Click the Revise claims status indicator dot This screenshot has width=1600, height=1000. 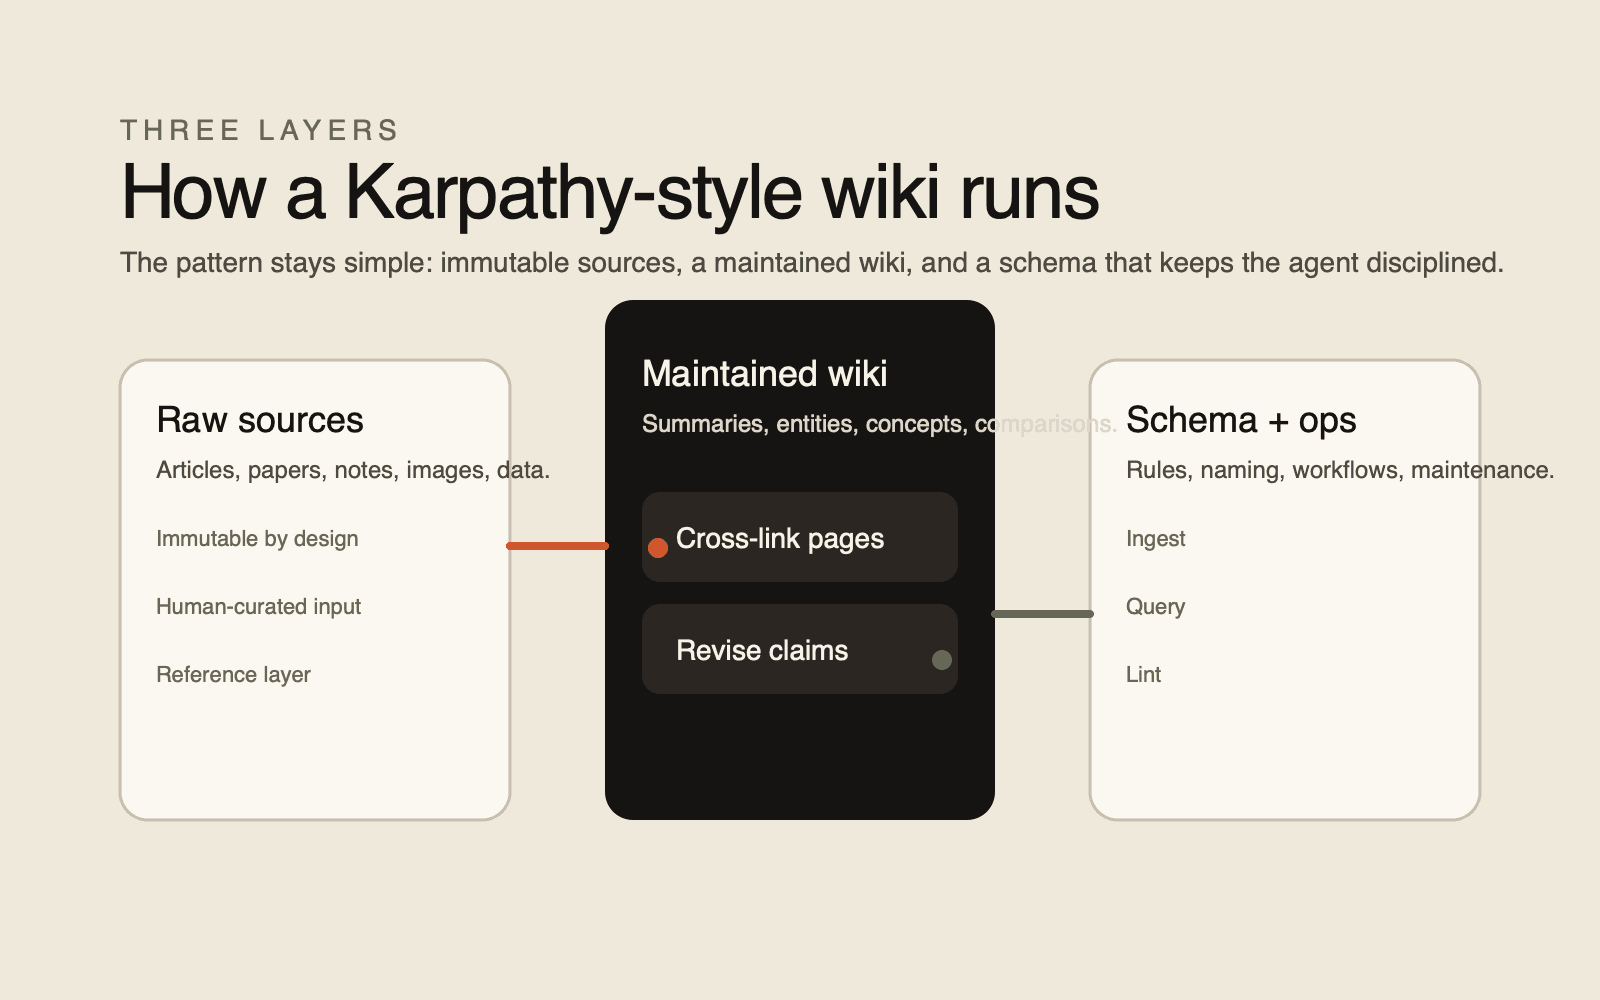click(x=942, y=660)
